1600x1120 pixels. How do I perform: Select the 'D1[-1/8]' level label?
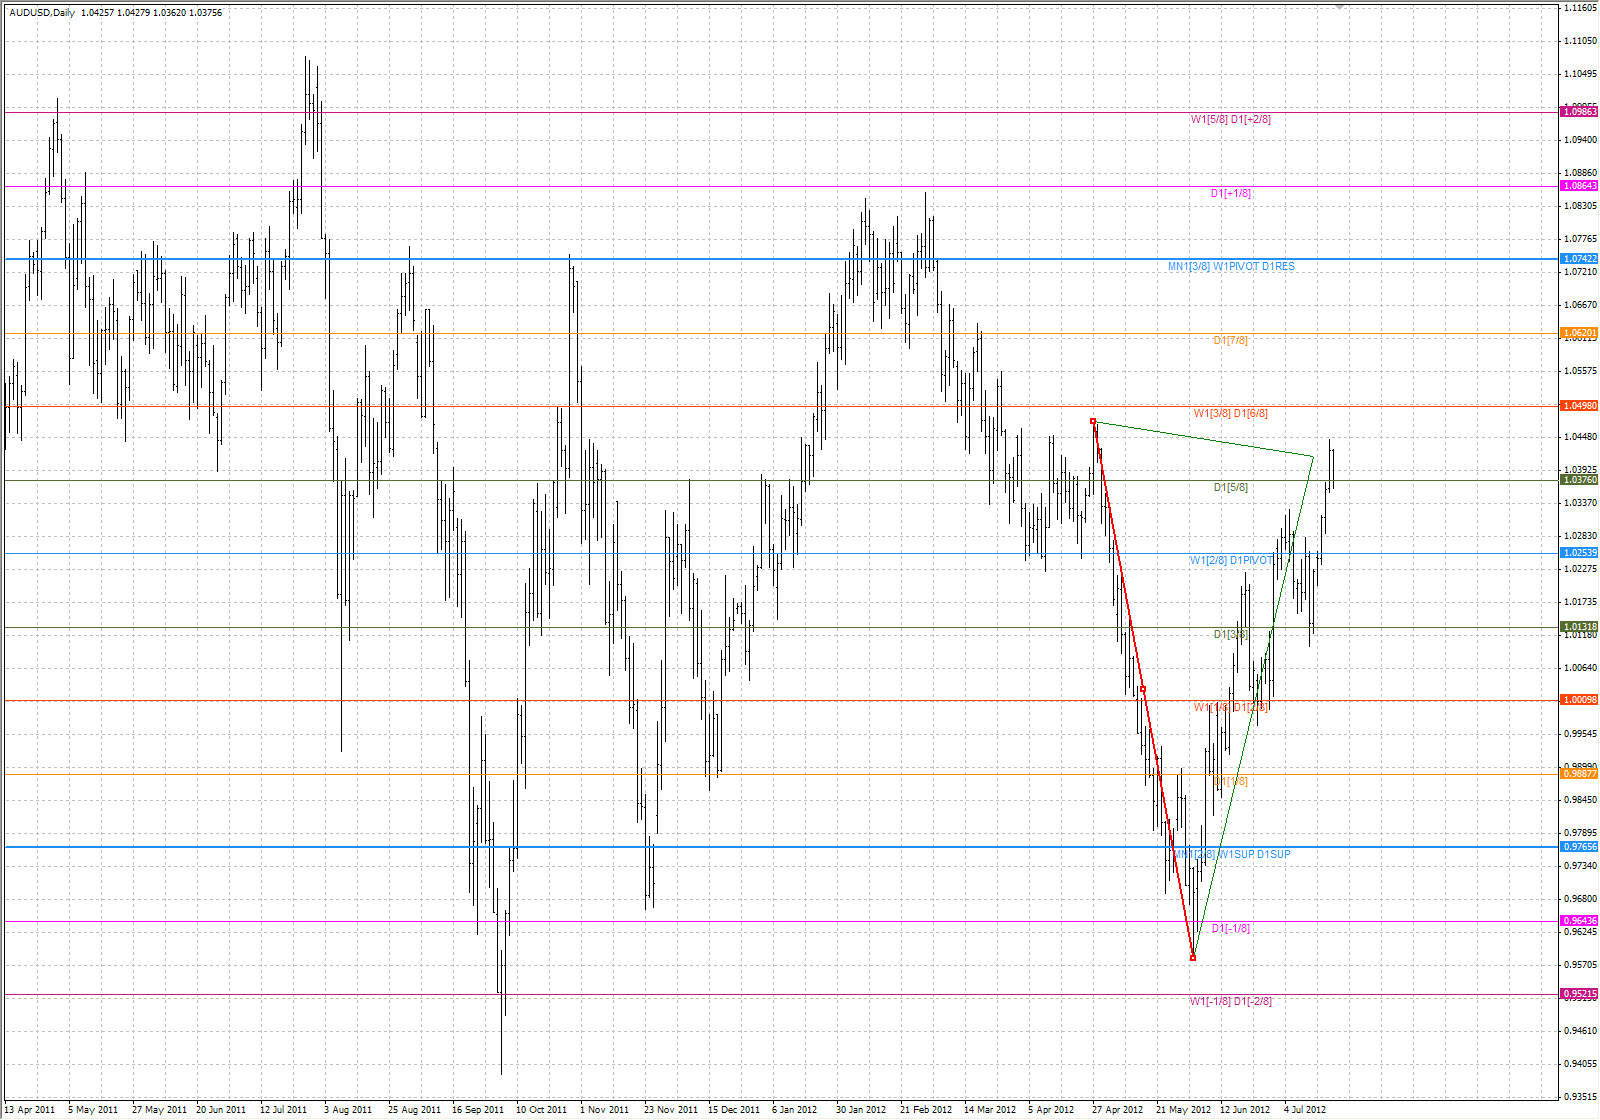1230,929
